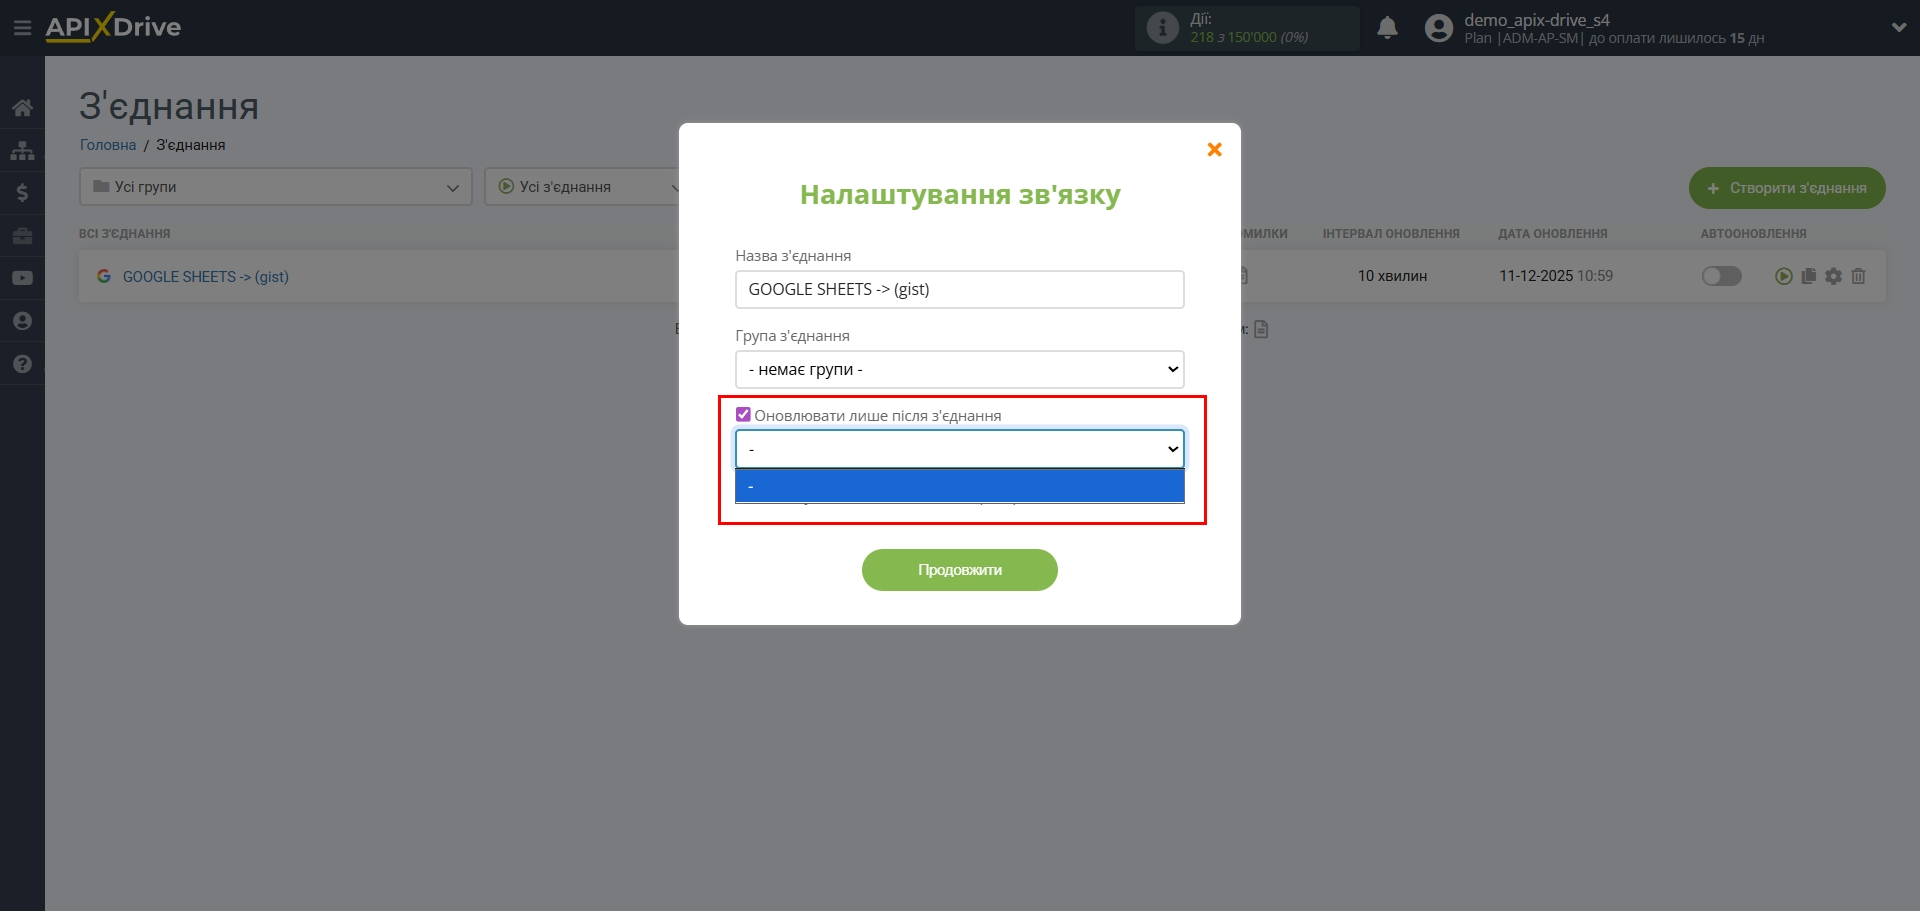Open the video tutorials icon in sidebar

point(22,277)
